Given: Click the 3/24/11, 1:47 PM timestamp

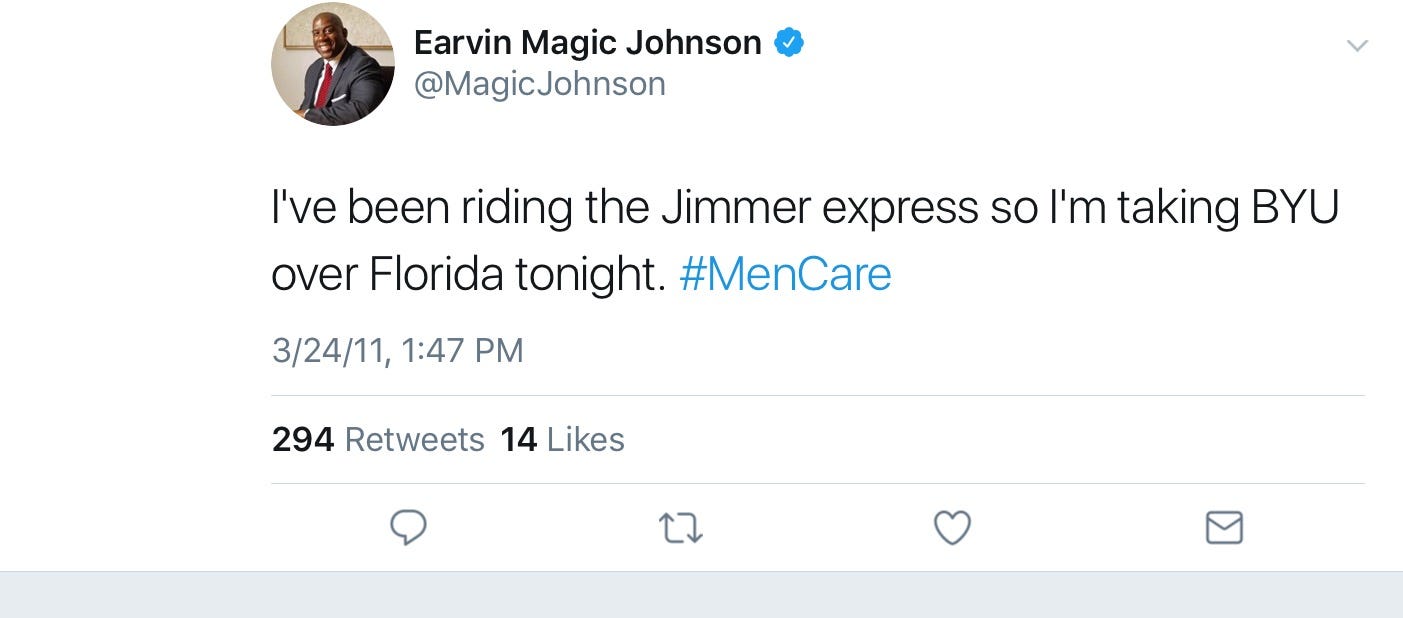Looking at the screenshot, I should coord(397,350).
